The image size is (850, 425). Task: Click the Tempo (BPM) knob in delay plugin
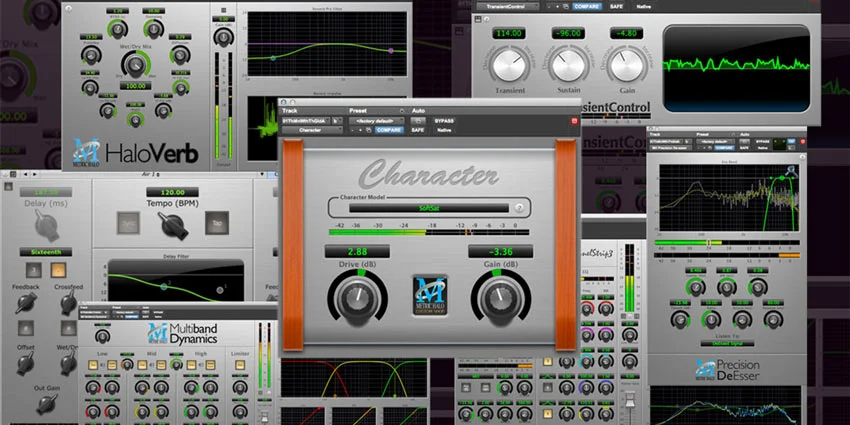(173, 225)
